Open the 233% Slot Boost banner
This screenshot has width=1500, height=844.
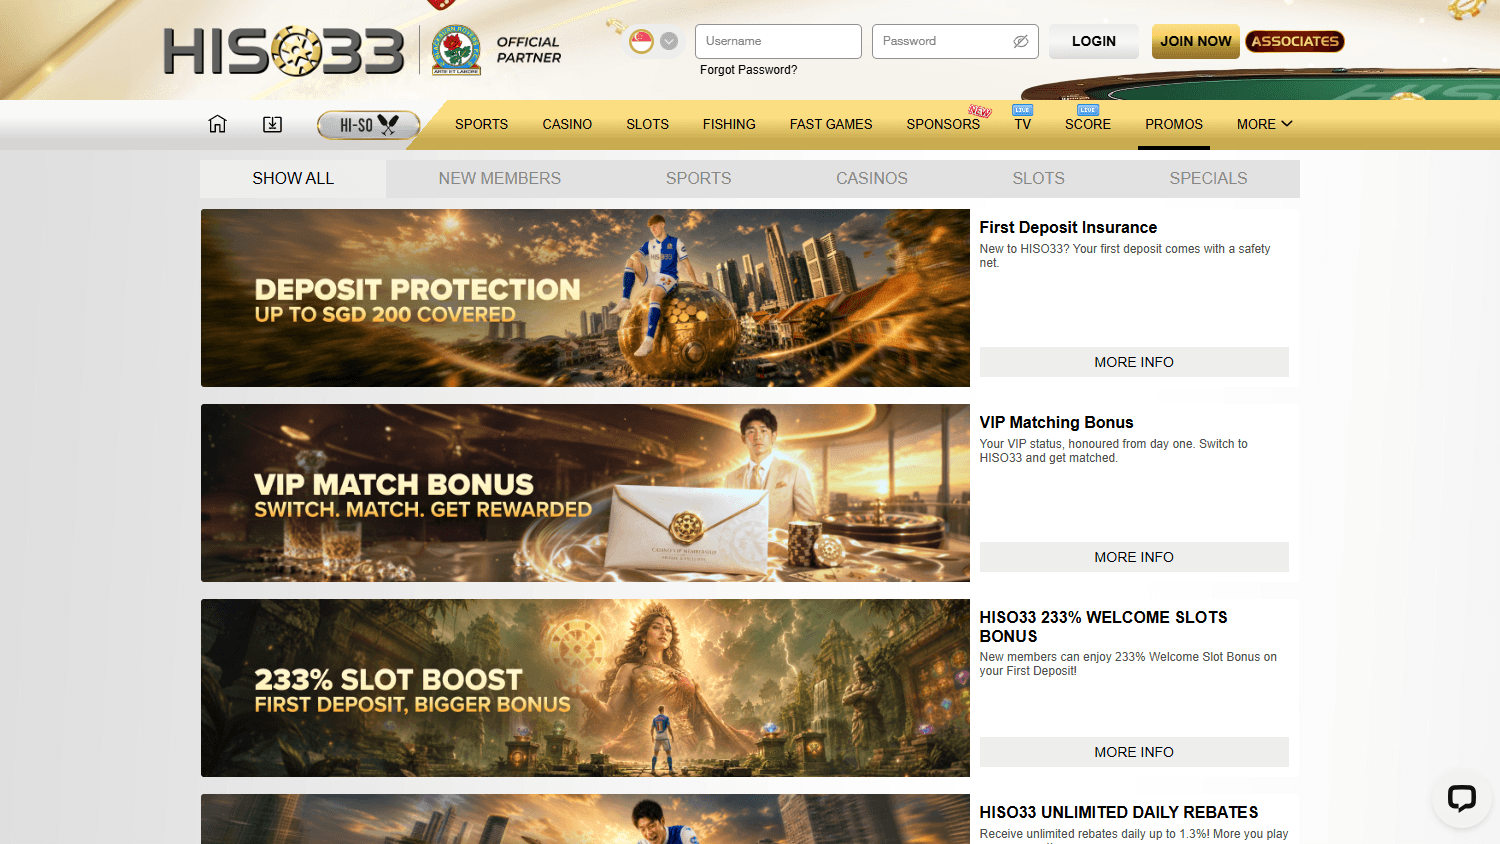[585, 688]
